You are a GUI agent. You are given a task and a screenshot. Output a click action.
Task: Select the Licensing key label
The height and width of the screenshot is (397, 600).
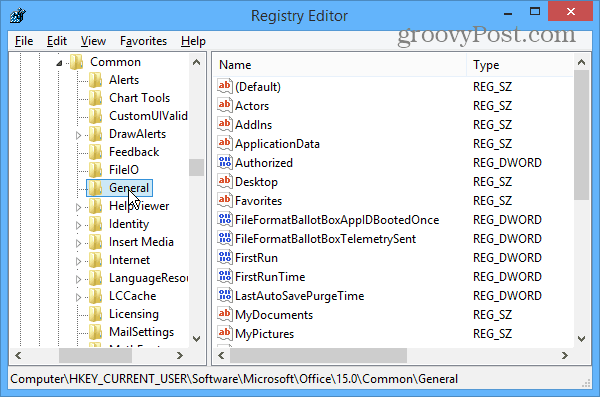[134, 314]
